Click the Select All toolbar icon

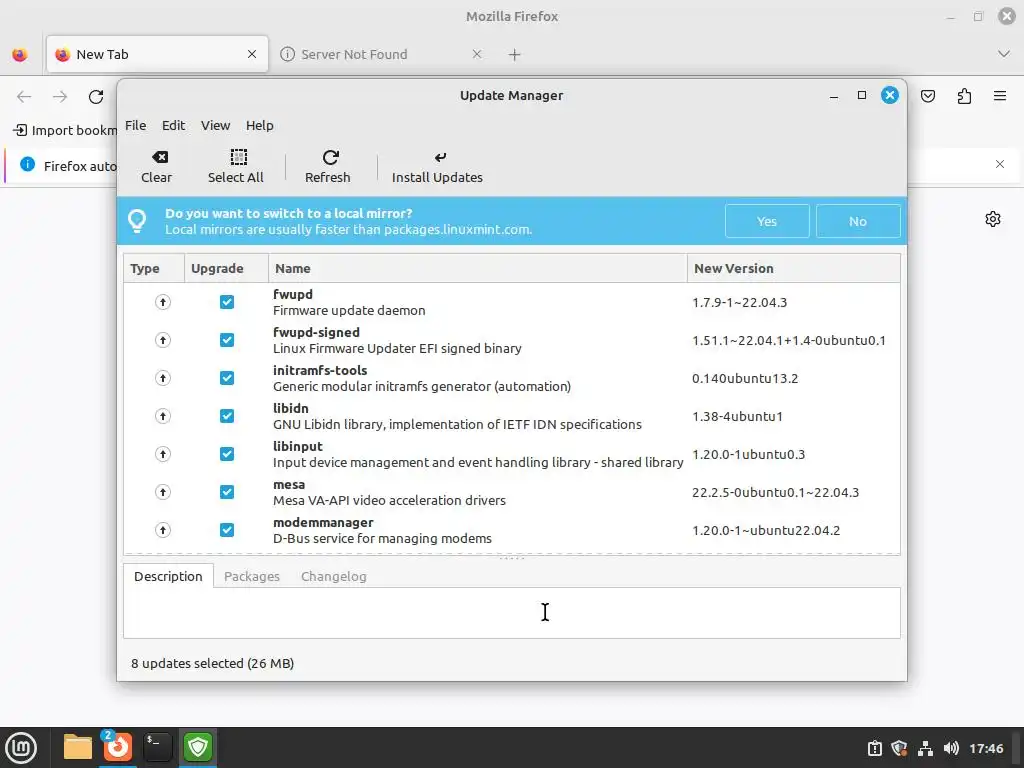pyautogui.click(x=238, y=157)
